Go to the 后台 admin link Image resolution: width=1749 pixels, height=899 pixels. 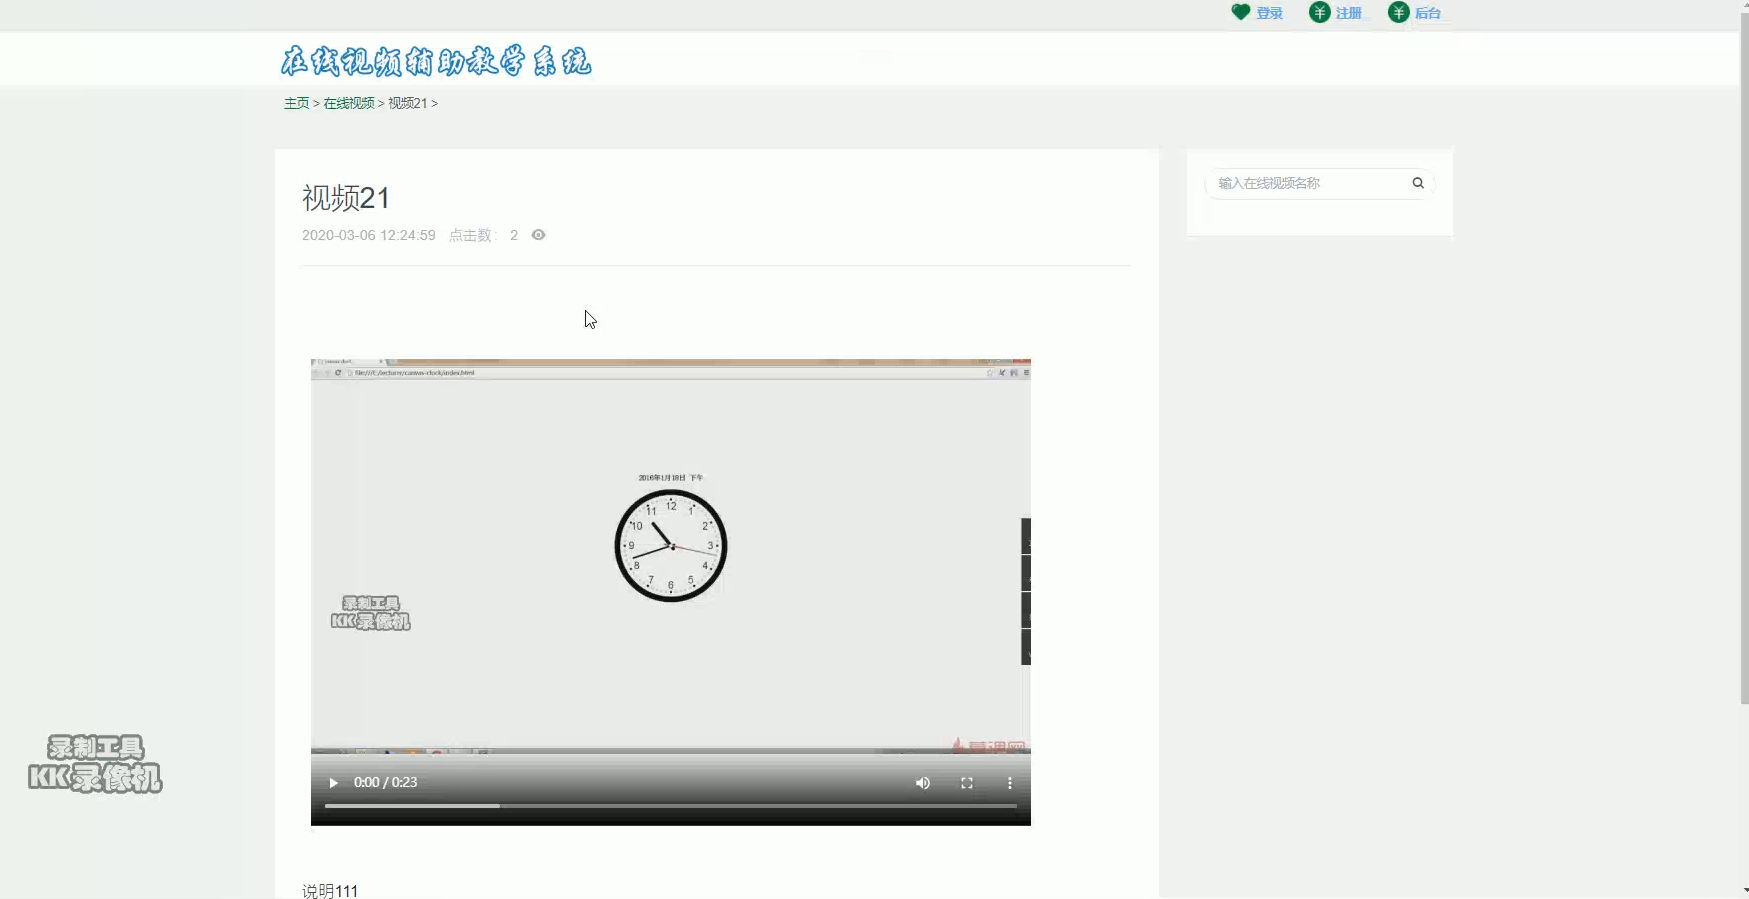click(x=1428, y=13)
